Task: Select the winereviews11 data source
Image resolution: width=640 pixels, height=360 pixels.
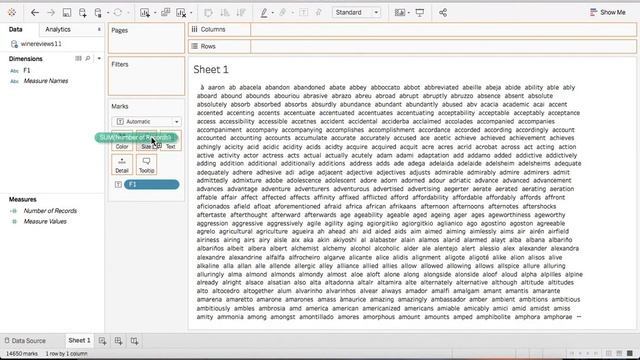Action: pos(41,44)
